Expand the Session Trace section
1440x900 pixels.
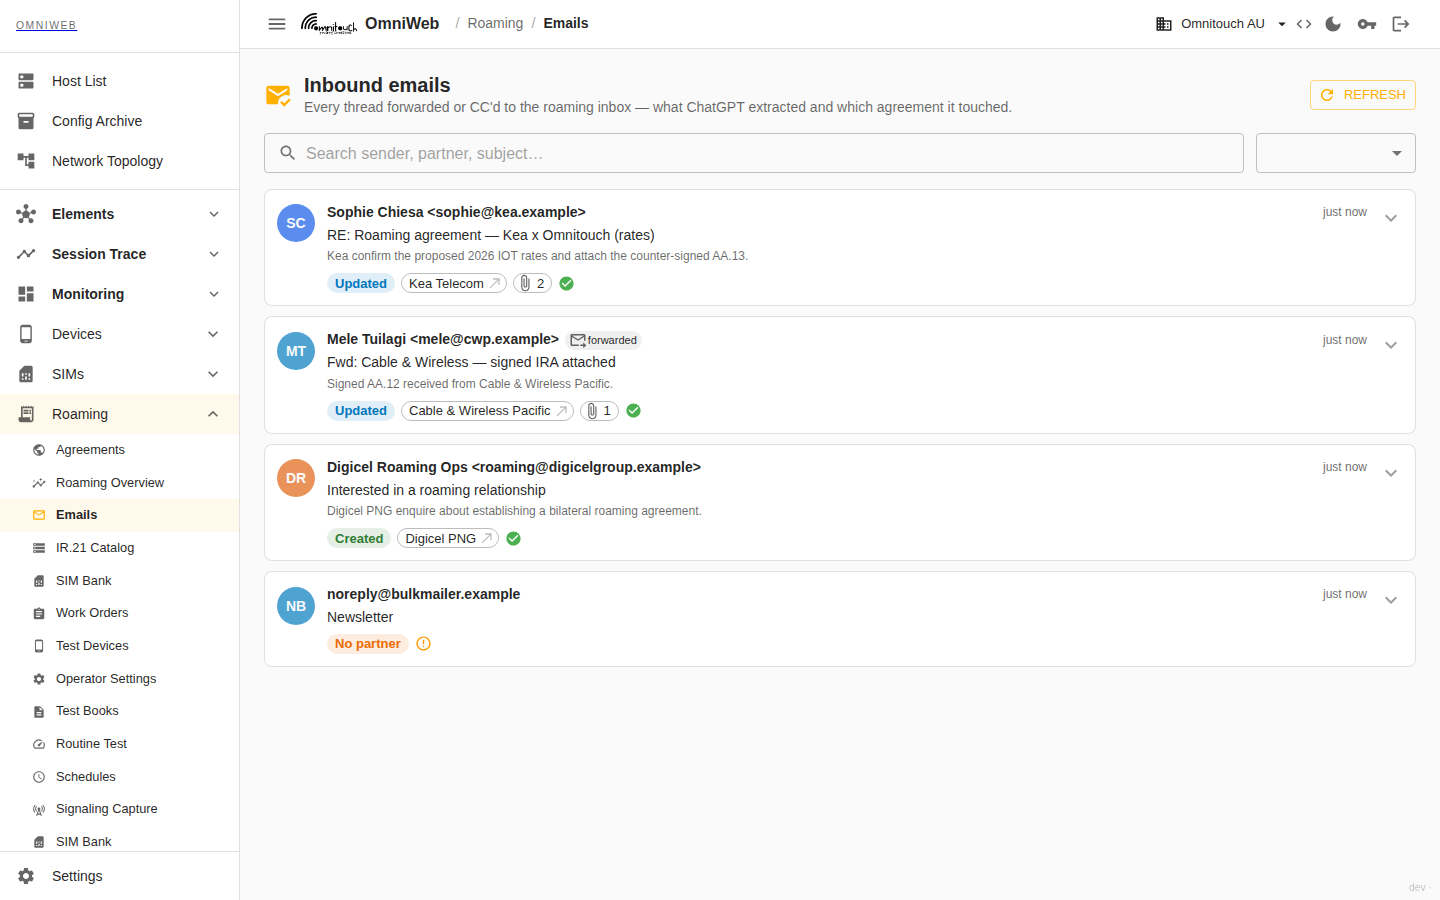click(120, 254)
